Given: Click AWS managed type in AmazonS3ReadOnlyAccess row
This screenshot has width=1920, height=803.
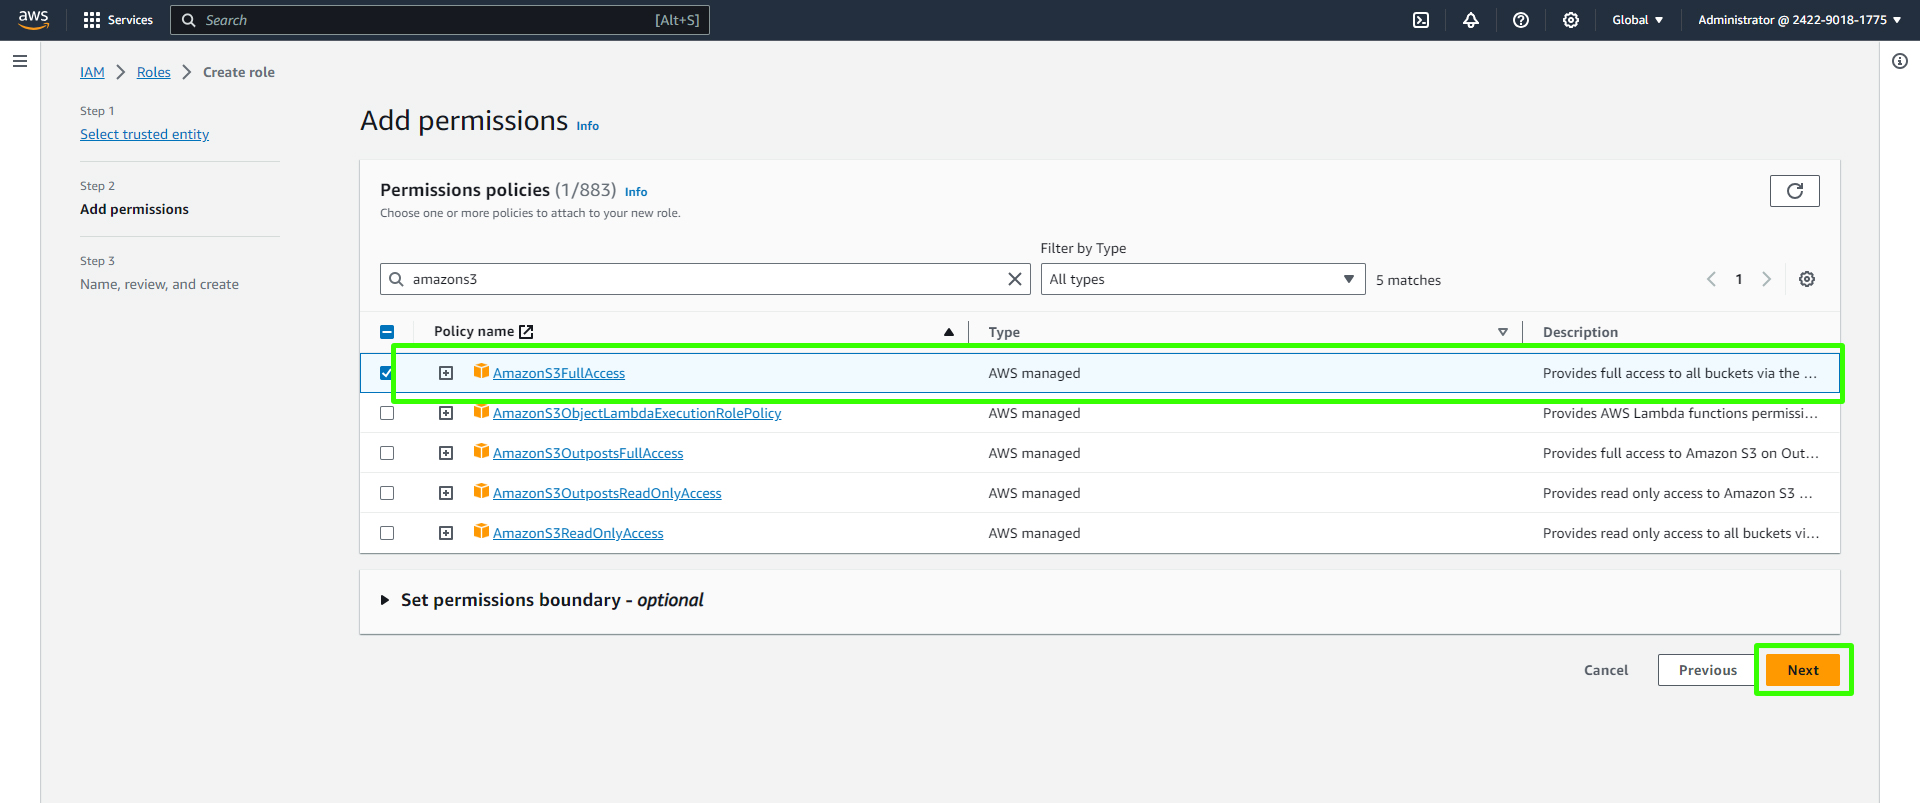Looking at the screenshot, I should click(1034, 533).
